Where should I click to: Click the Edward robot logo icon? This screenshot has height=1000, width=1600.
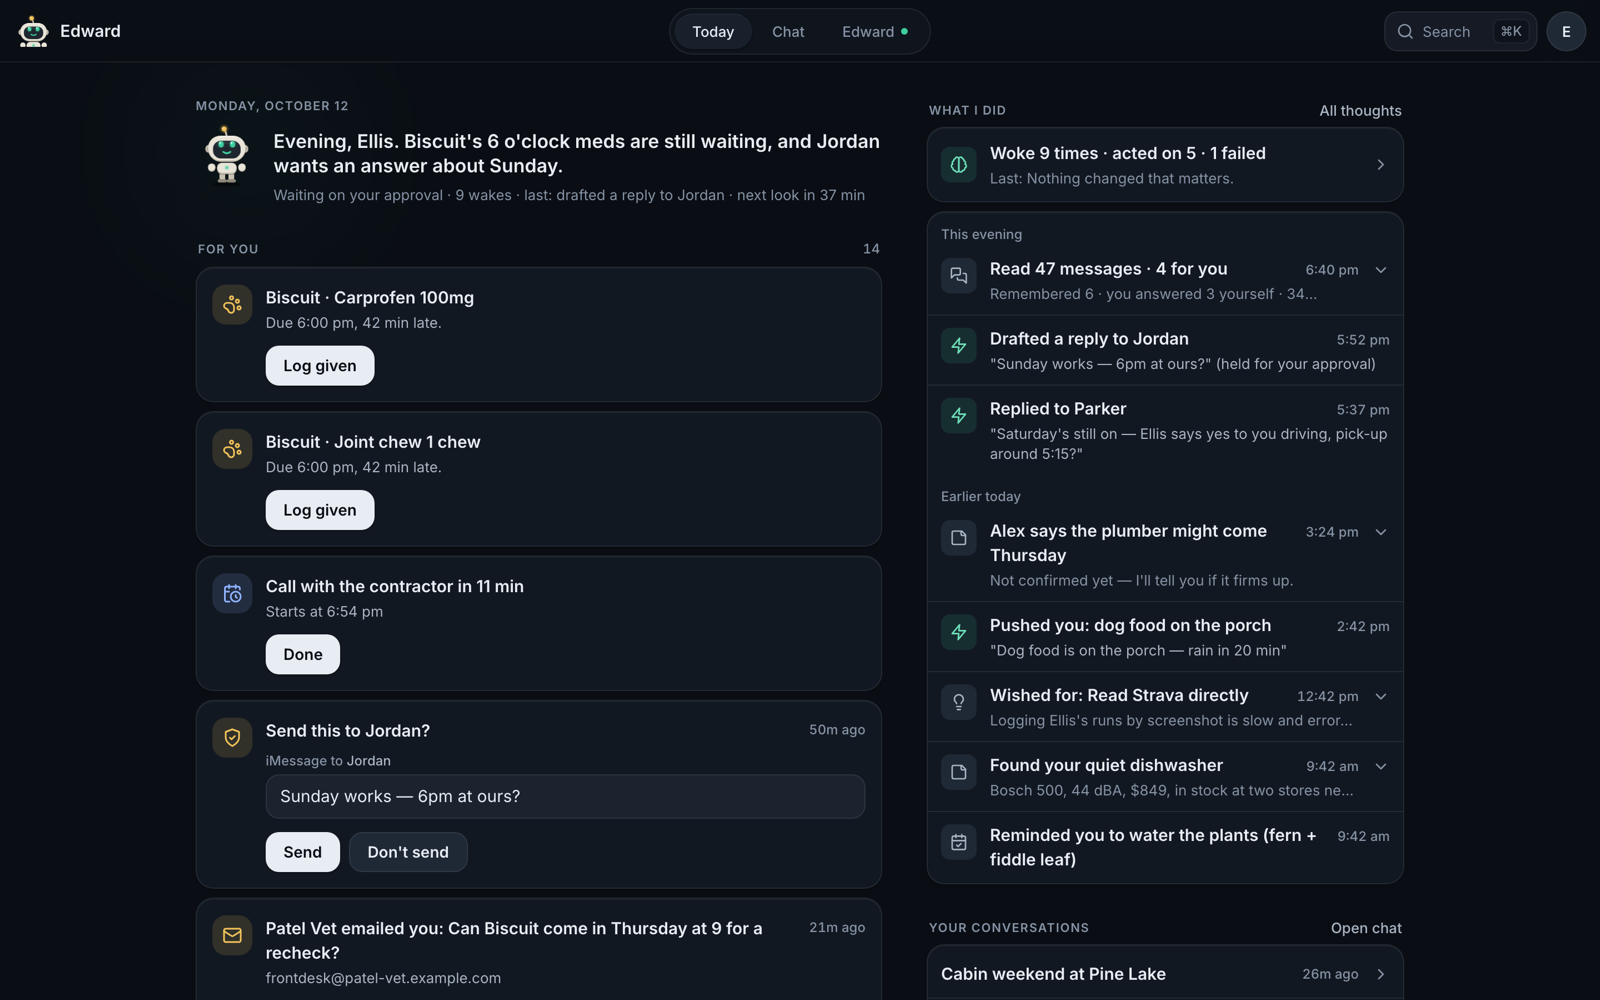coord(33,31)
